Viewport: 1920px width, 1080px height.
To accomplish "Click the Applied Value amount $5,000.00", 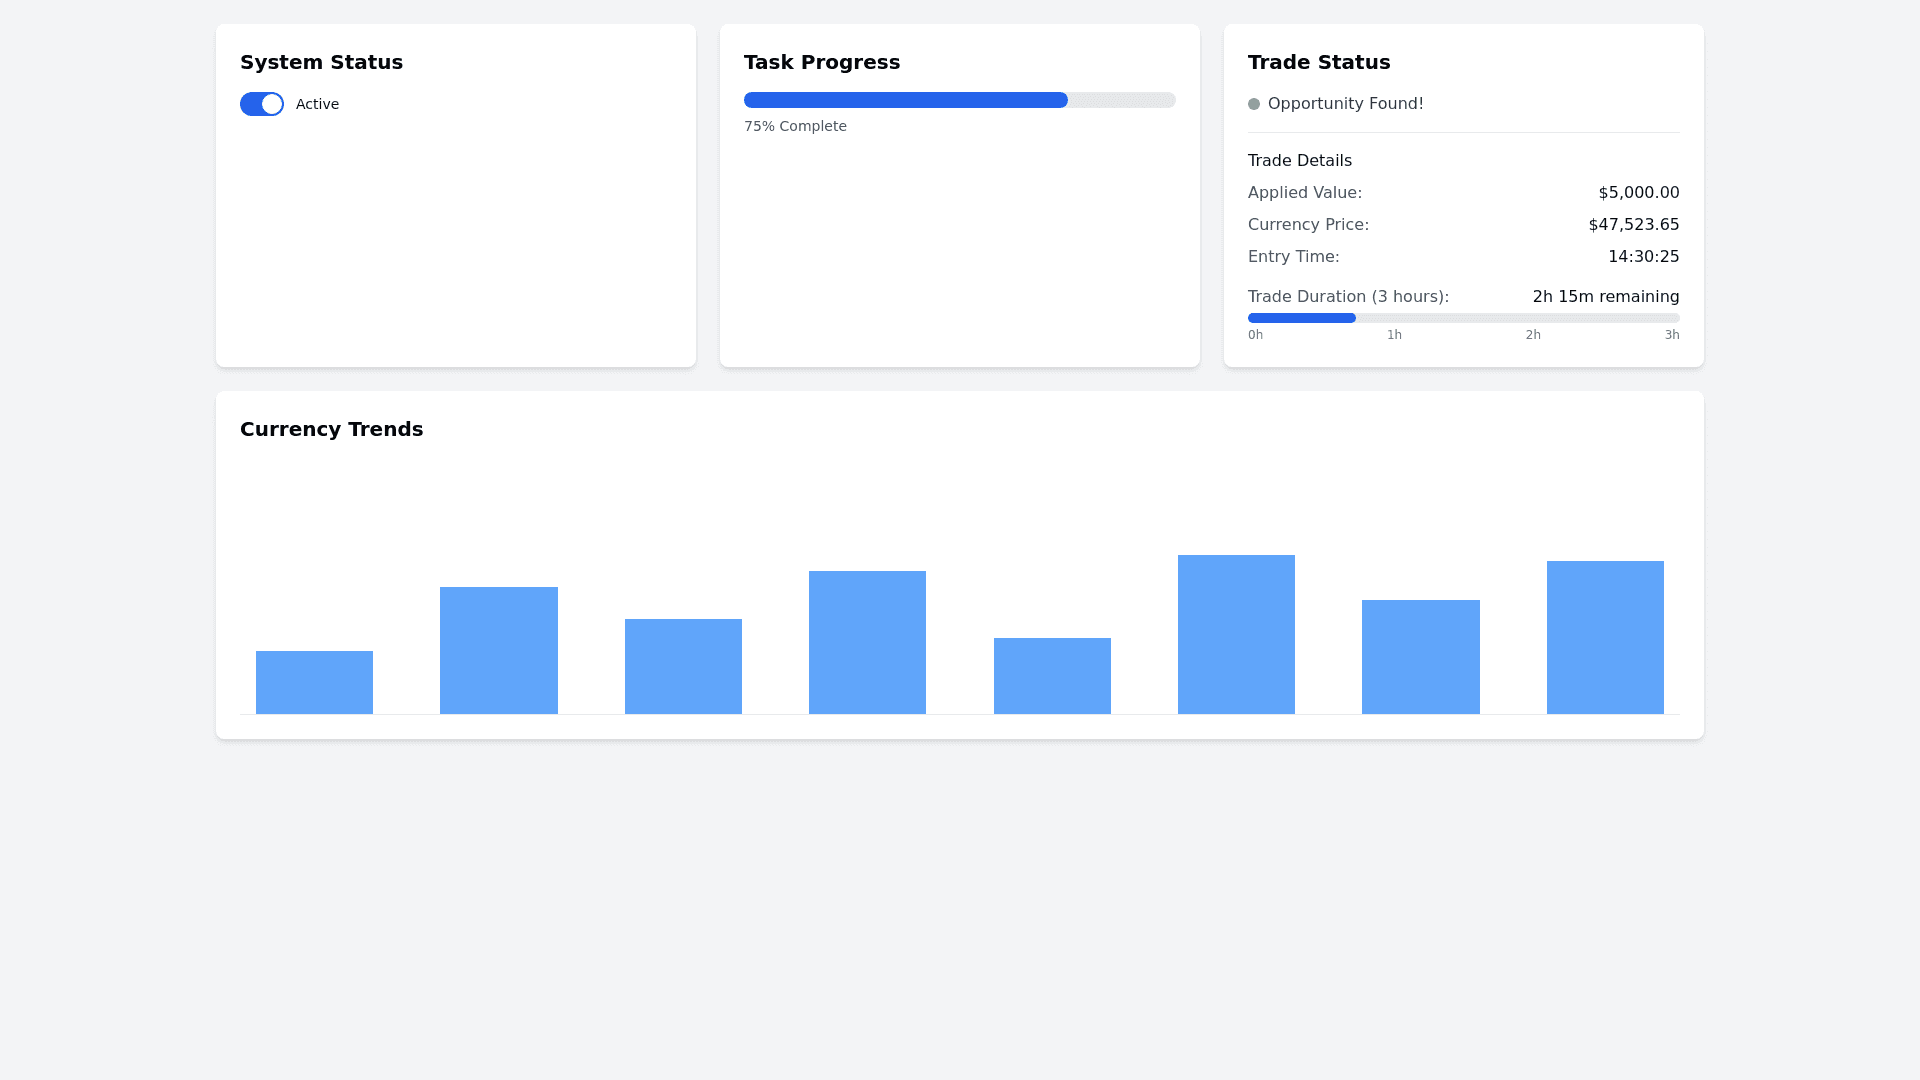I will (1638, 192).
